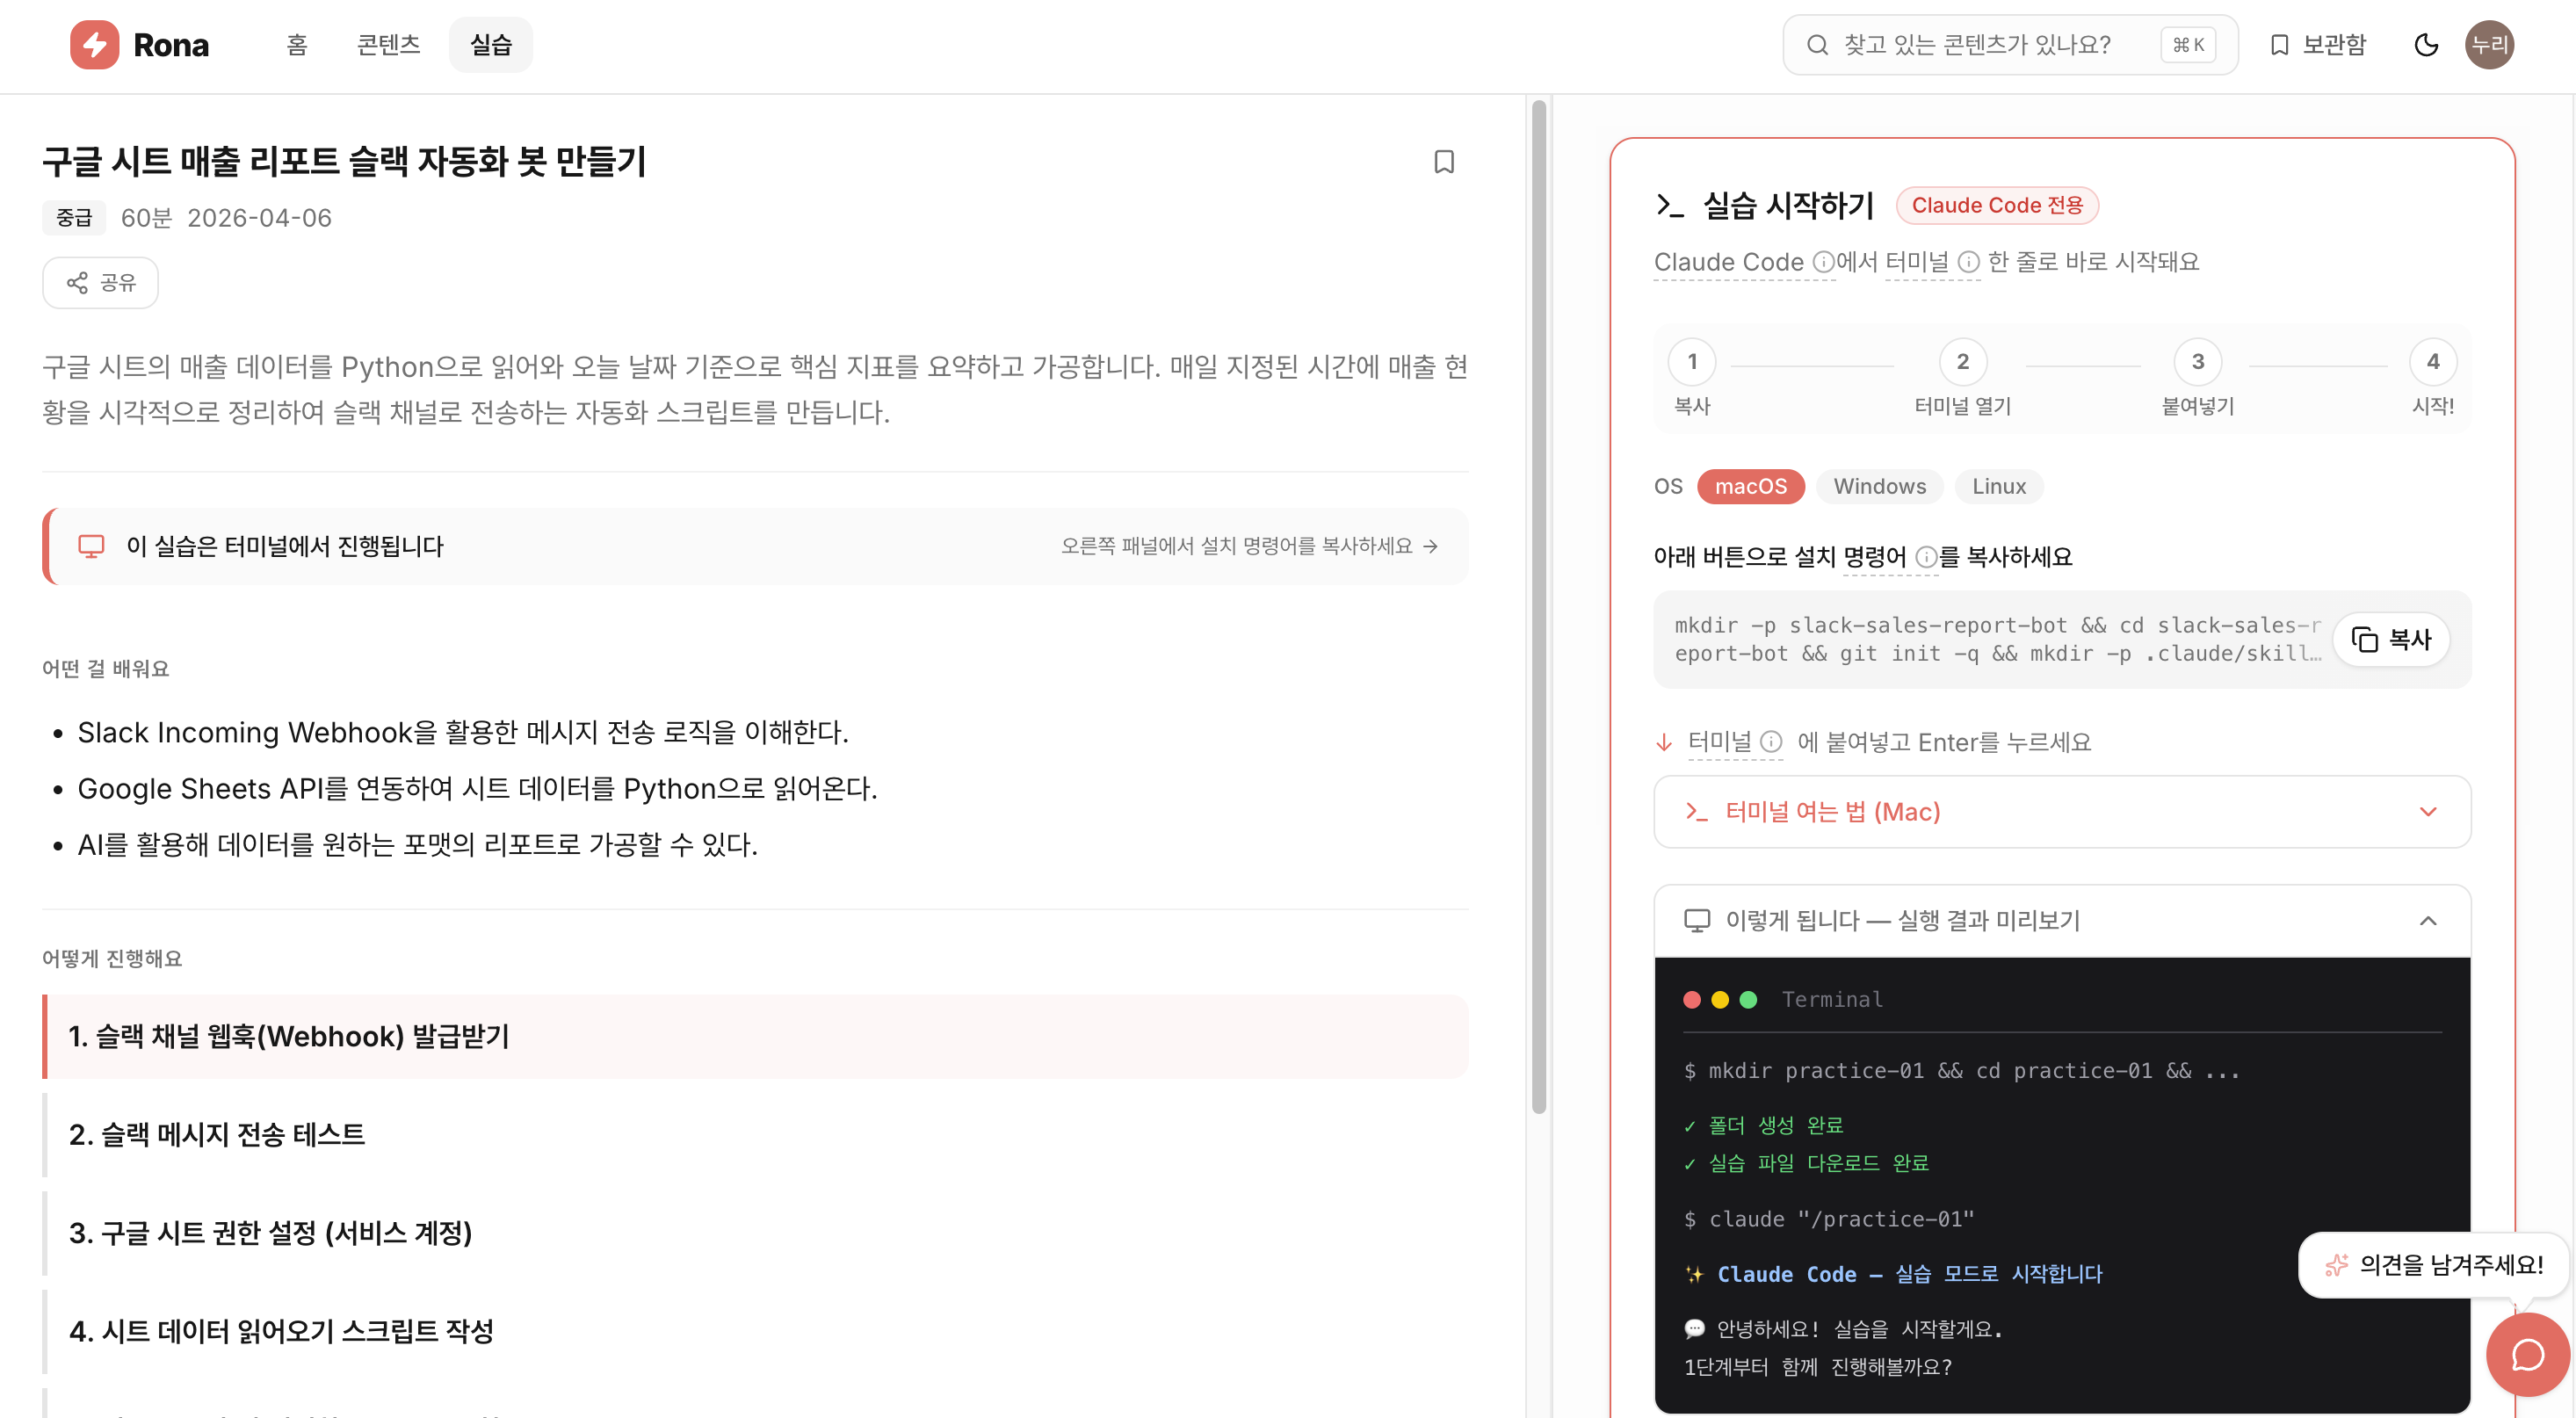The width and height of the screenshot is (2576, 1418).
Task: Click the 공유 share button
Action: click(99, 282)
